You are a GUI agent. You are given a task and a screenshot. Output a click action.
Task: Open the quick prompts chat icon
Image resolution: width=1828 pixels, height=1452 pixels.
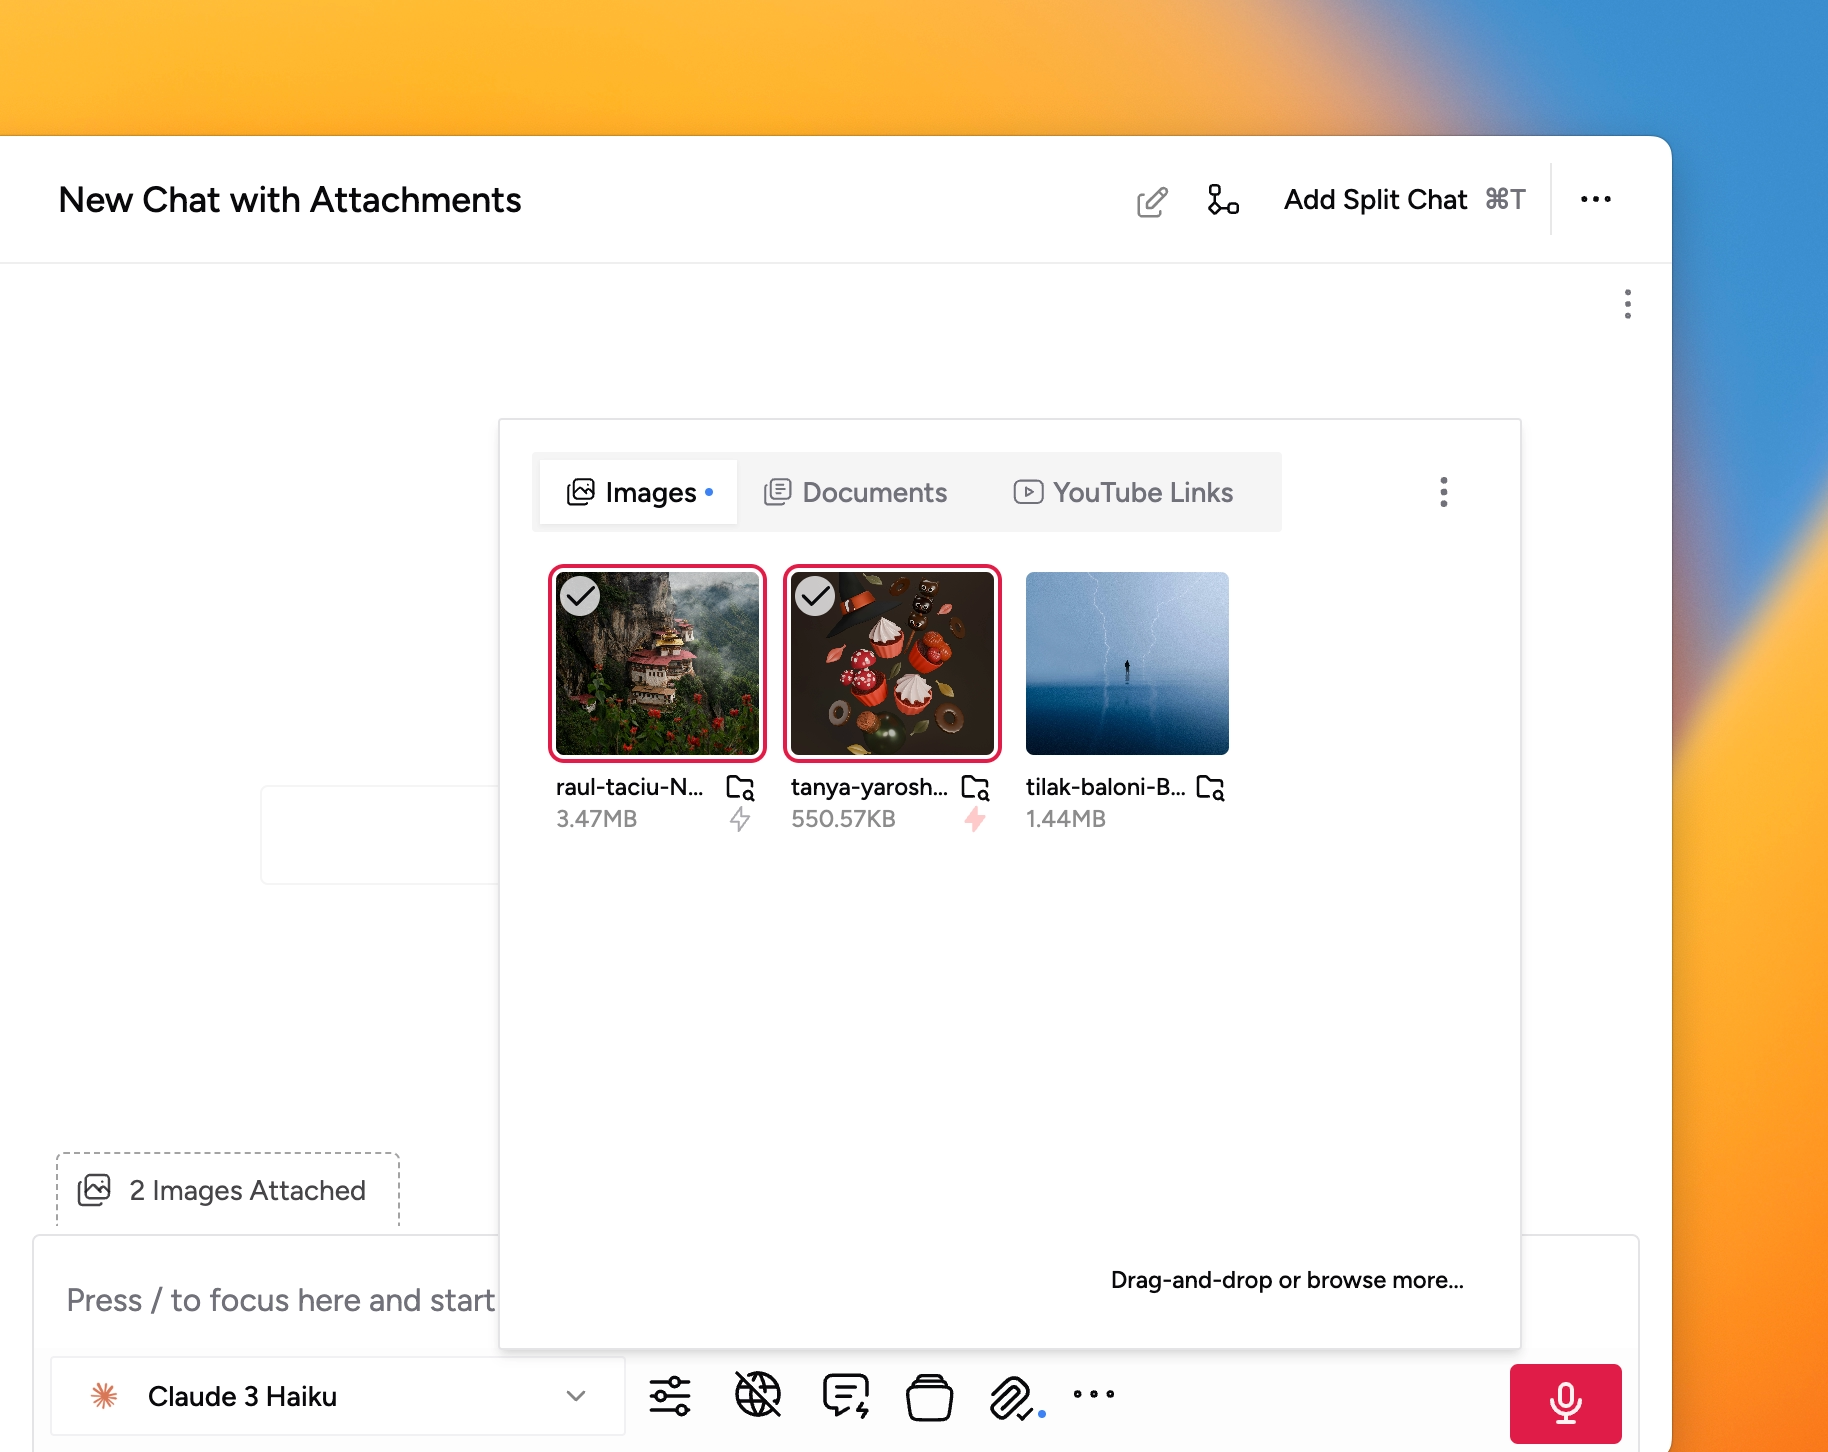(844, 1396)
